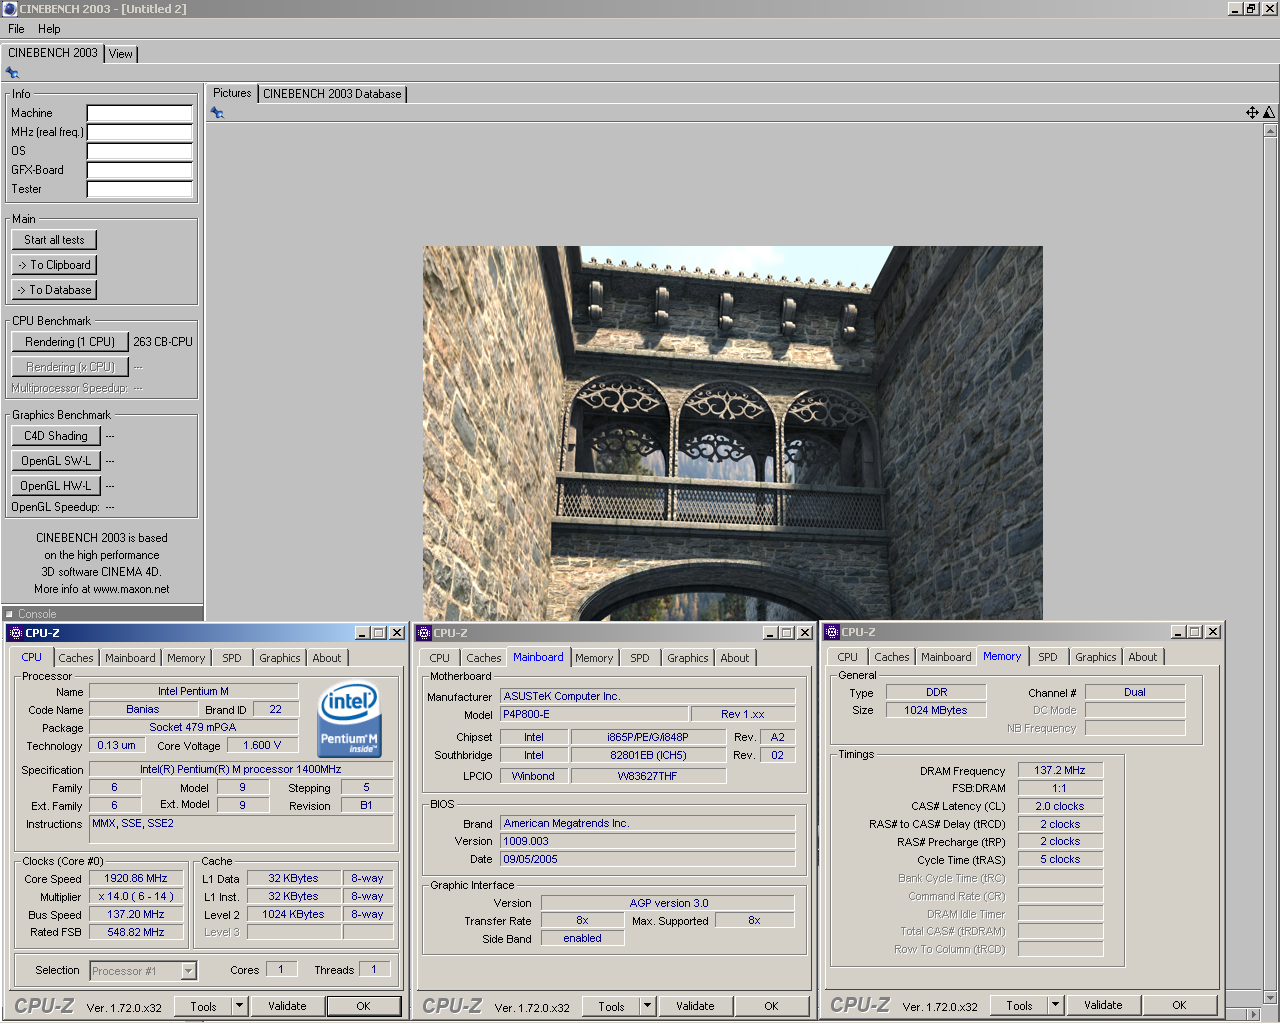Open SPD tab in right CPU-Z window
1280x1024 pixels.
pos(1048,657)
